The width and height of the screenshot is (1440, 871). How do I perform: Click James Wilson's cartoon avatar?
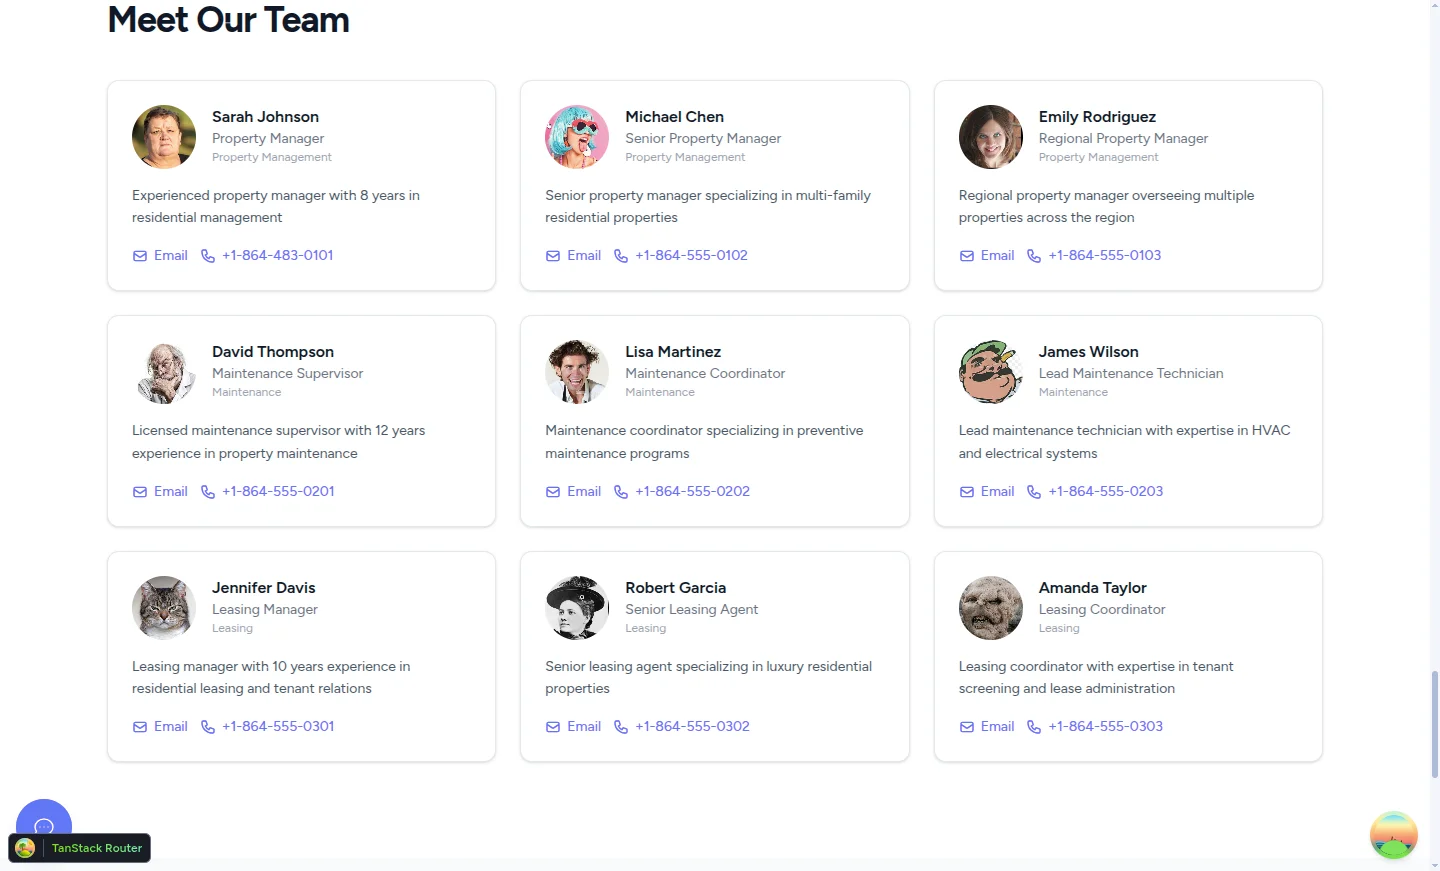click(x=991, y=372)
